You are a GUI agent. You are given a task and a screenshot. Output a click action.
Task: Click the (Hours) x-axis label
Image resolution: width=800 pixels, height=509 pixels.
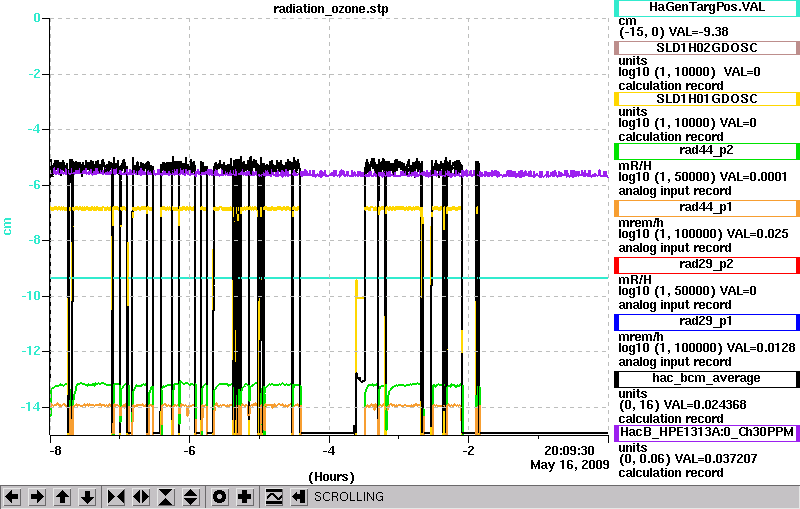[x=331, y=477]
